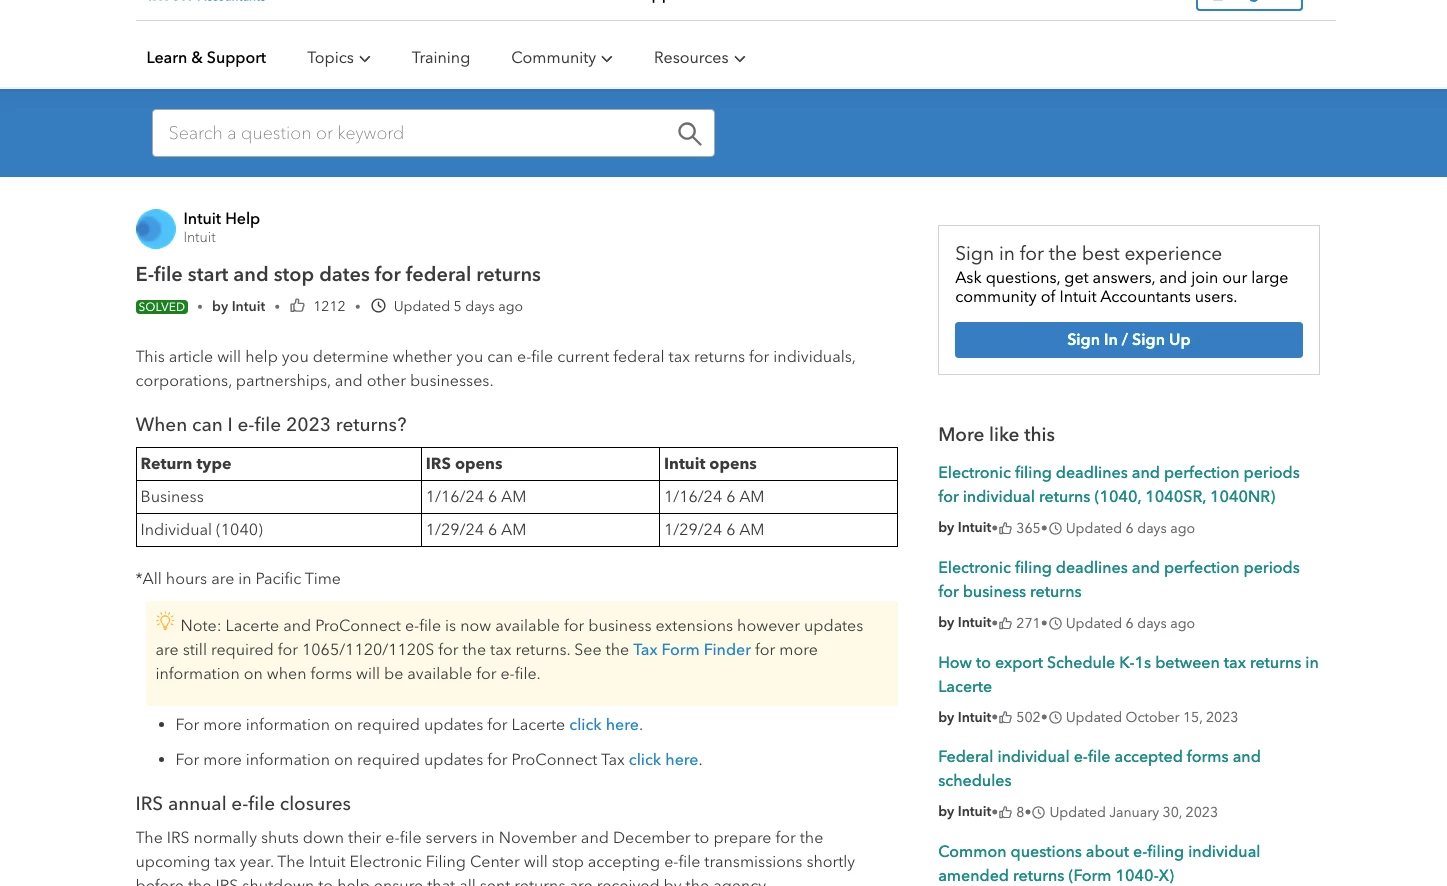Click the search magnifier icon
This screenshot has height=886, width=1447.
tap(689, 133)
